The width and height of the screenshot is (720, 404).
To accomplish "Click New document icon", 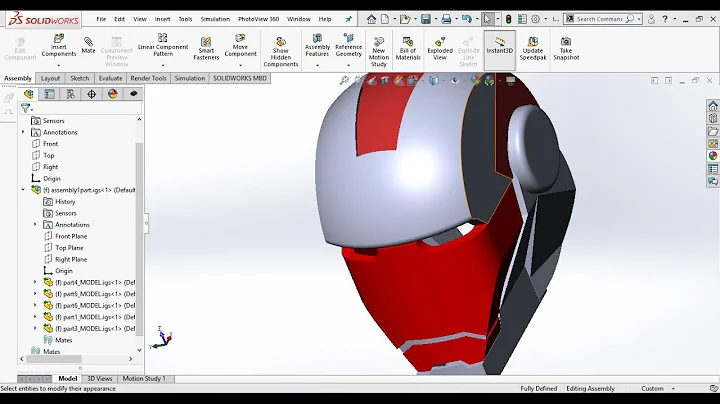I will click(385, 19).
